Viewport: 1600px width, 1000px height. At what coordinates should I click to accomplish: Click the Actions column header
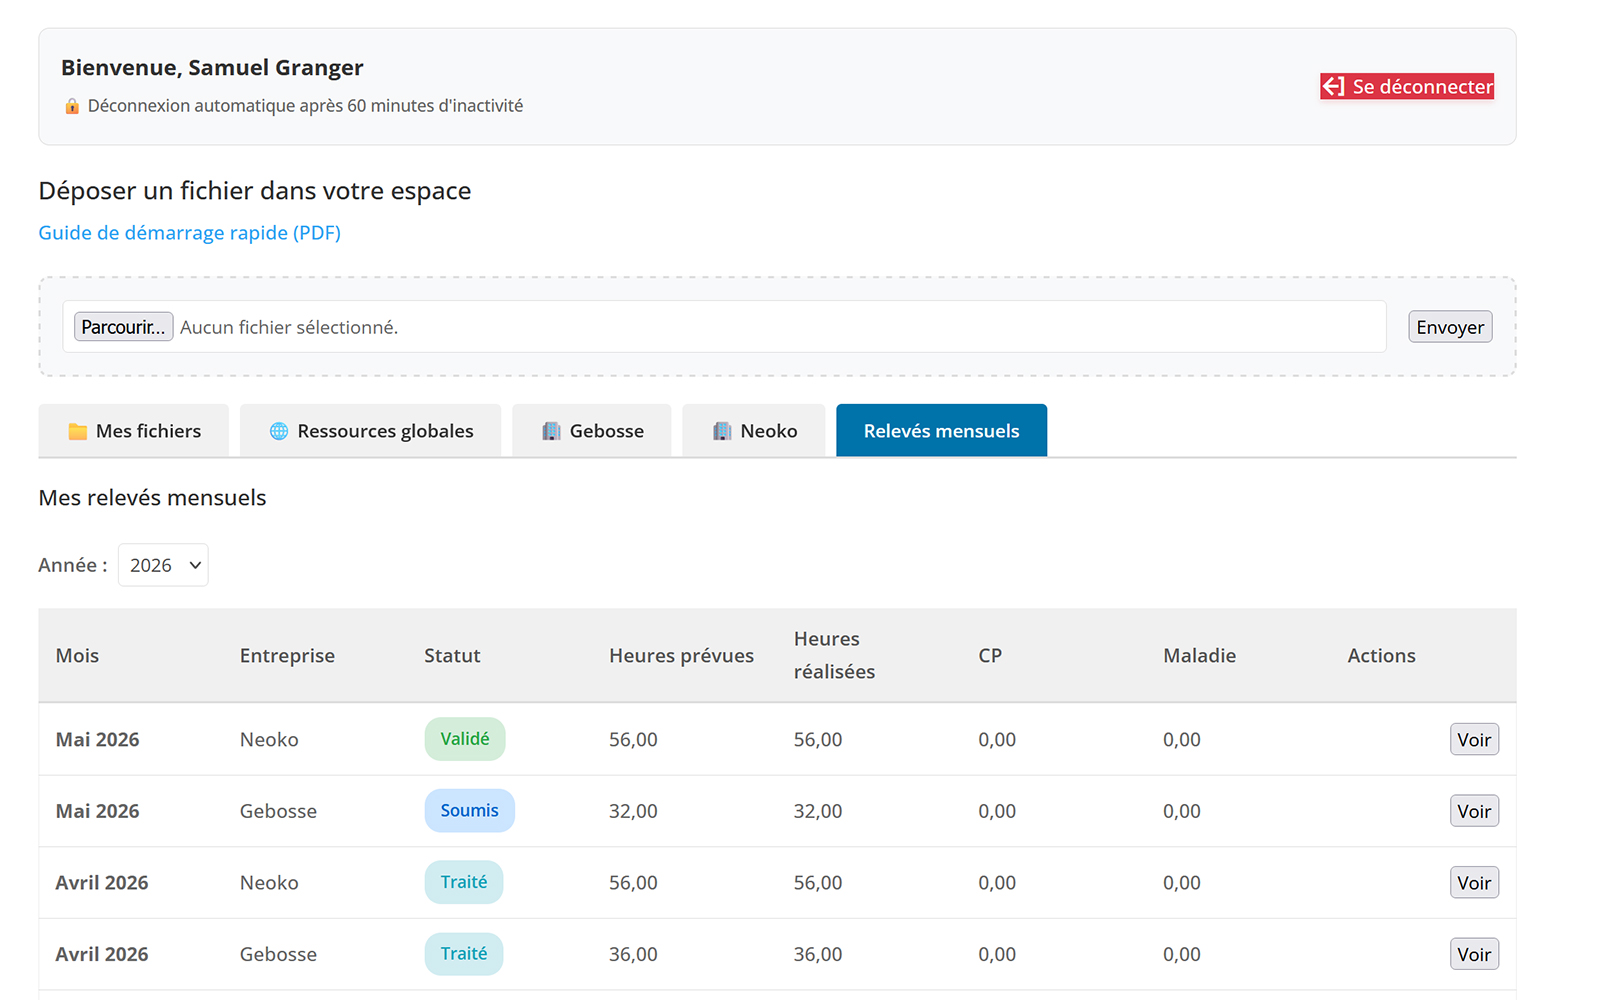tap(1381, 656)
